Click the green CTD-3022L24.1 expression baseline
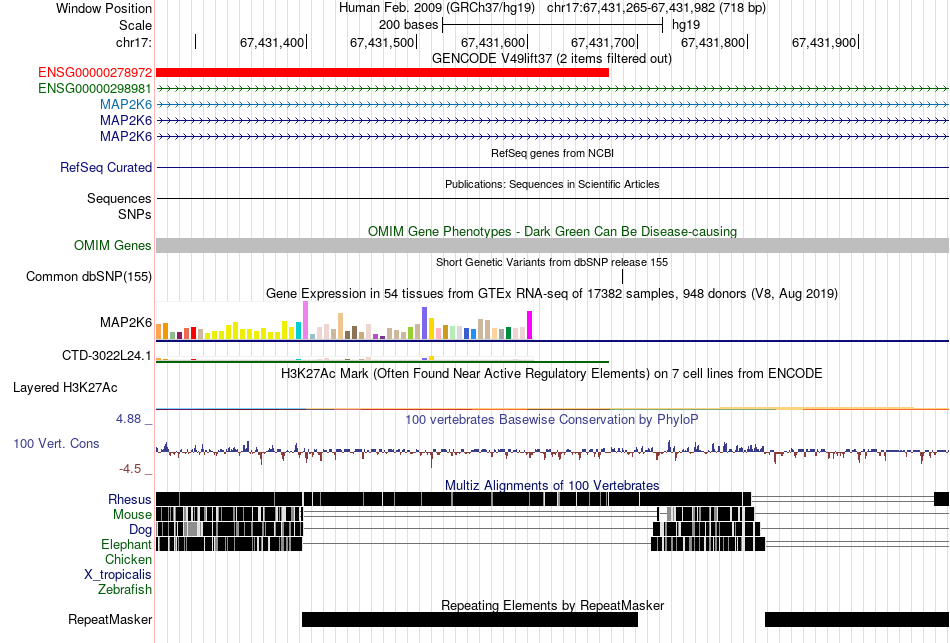This screenshot has width=950, height=643. click(x=382, y=362)
